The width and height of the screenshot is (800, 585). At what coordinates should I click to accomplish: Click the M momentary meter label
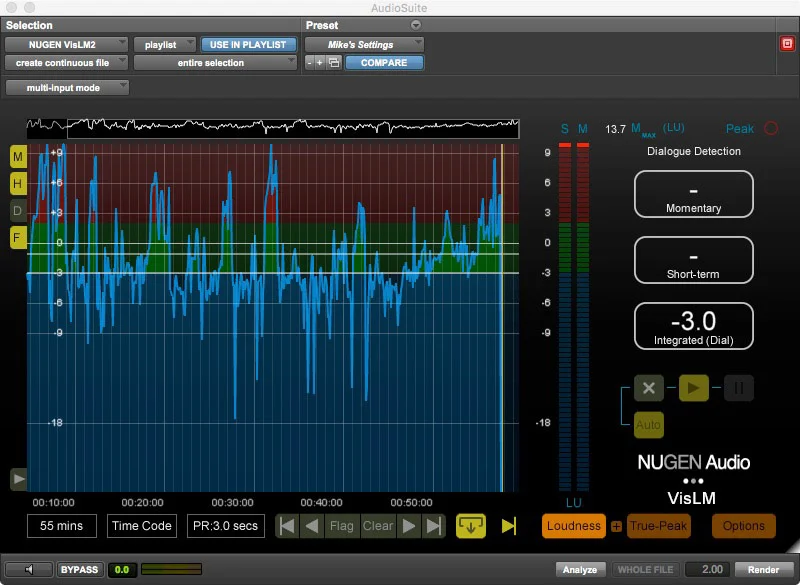(x=583, y=129)
